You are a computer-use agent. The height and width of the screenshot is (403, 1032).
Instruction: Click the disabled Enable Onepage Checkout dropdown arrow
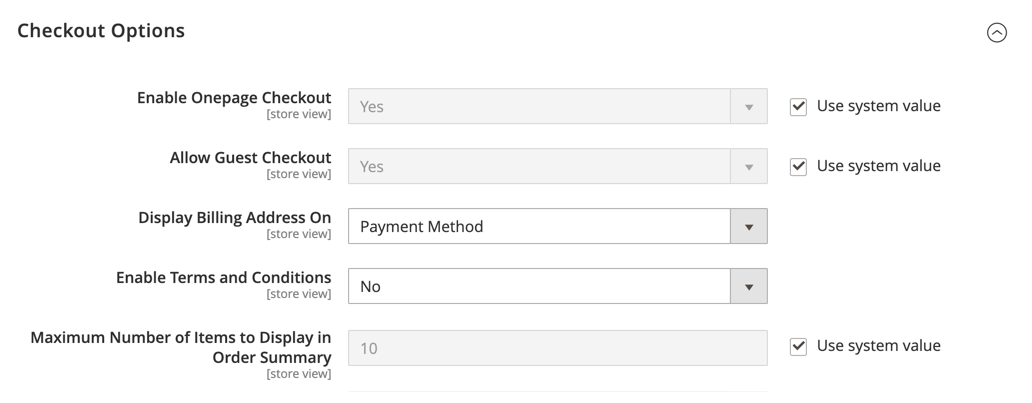coord(748,107)
